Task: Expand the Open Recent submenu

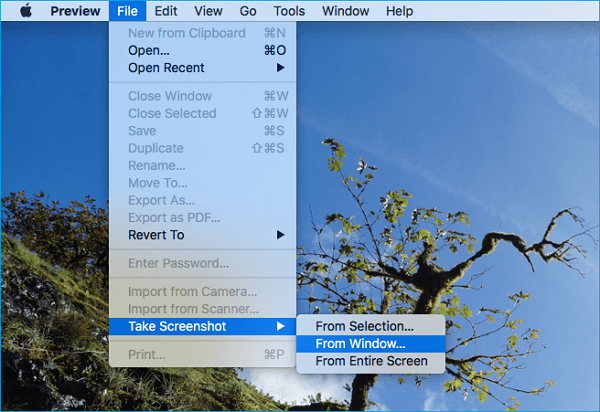Action: click(x=202, y=68)
